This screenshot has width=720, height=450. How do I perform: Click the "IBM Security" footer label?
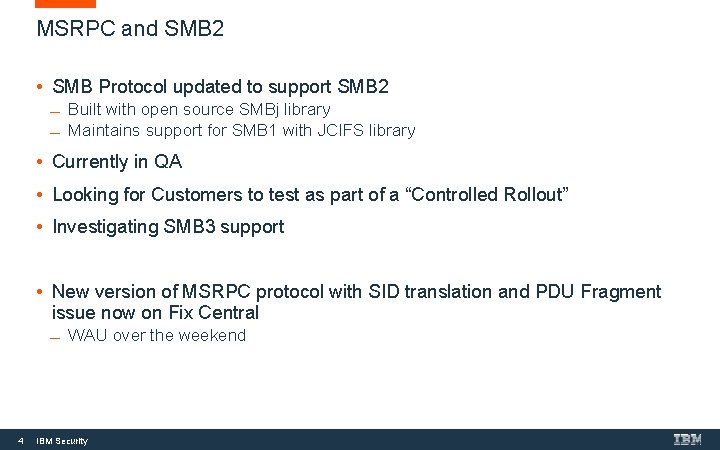pos(62,441)
